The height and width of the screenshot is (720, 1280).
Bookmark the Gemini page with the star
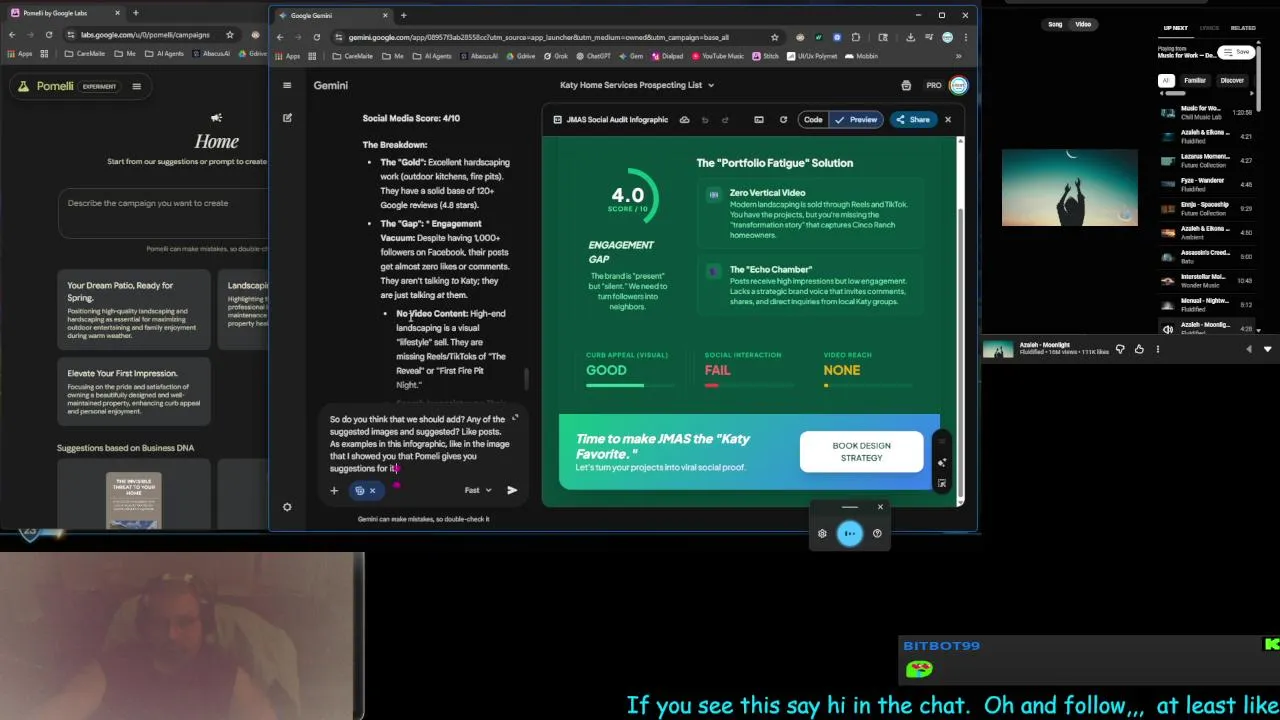pyautogui.click(x=774, y=37)
